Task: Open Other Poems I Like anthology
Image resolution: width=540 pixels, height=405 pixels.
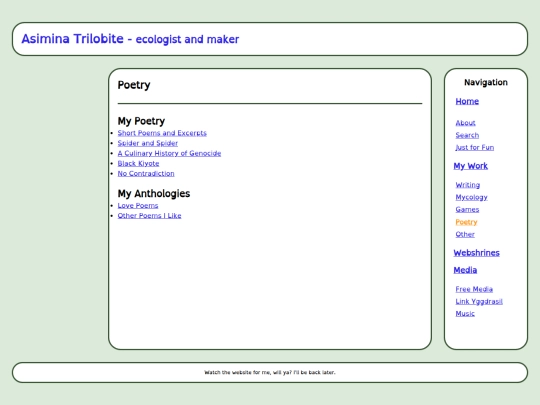Action: (149, 216)
